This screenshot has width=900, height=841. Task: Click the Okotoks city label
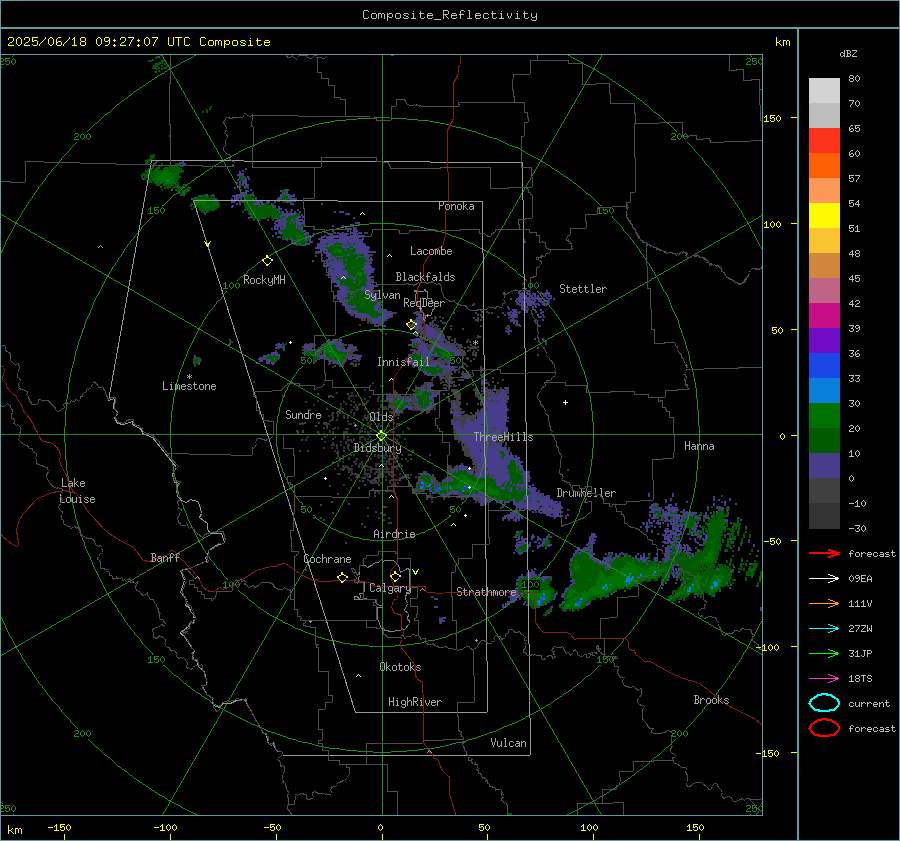pyautogui.click(x=400, y=667)
